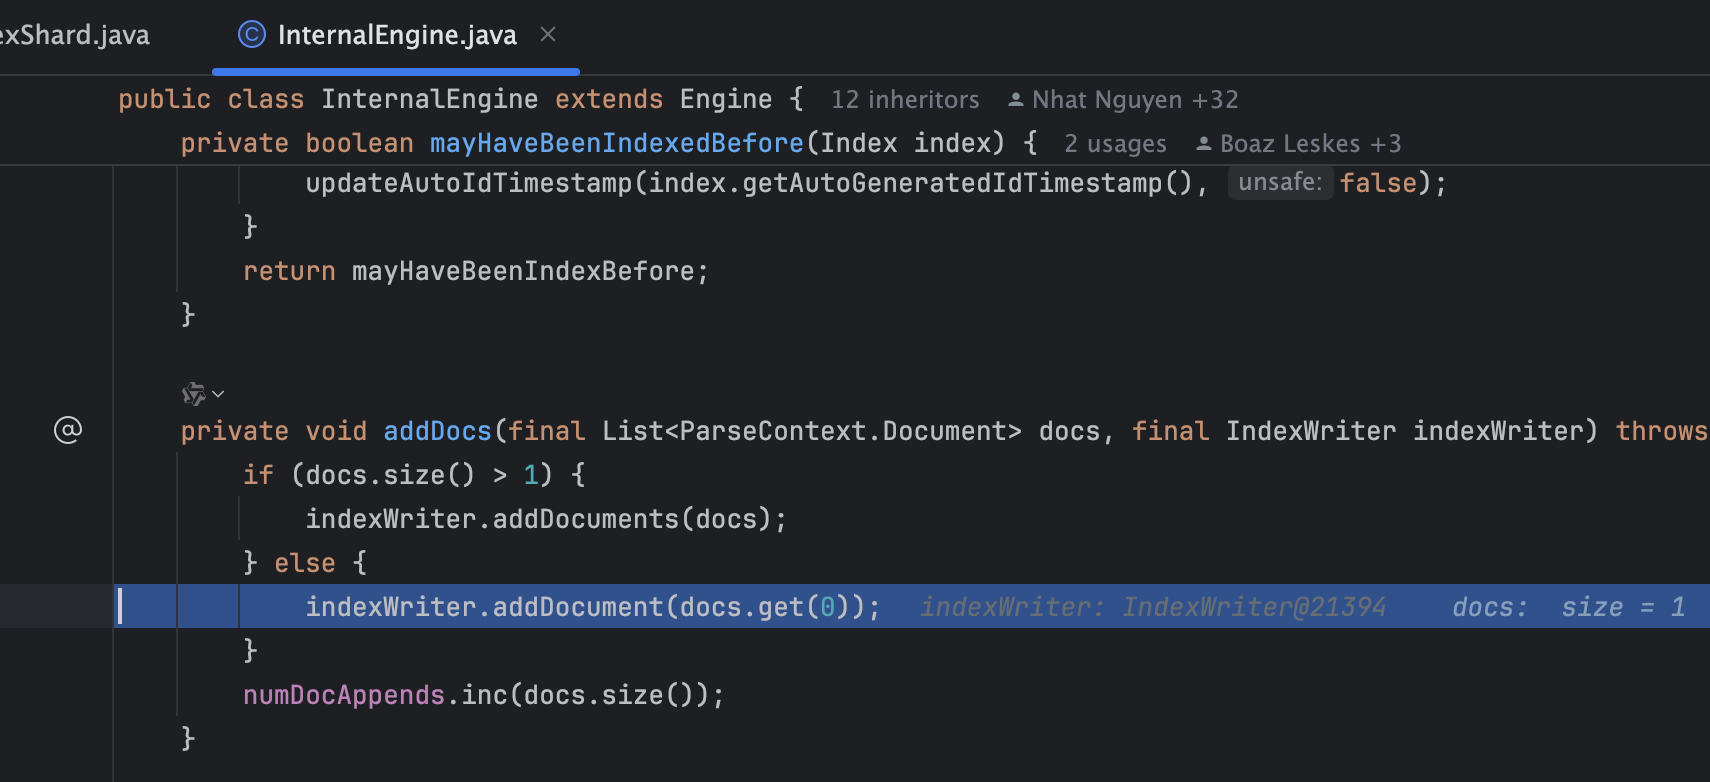Click the indexWriter.addDocuments(docs) line
This screenshot has height=782, width=1710.
[546, 519]
